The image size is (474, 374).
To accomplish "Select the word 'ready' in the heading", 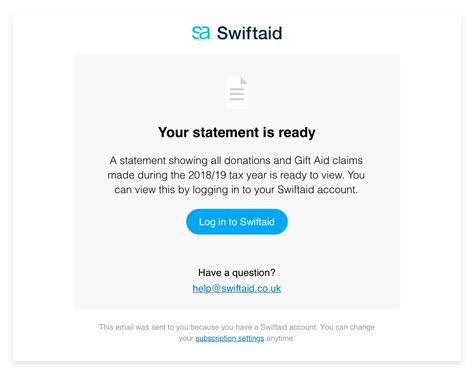I will click(297, 133).
